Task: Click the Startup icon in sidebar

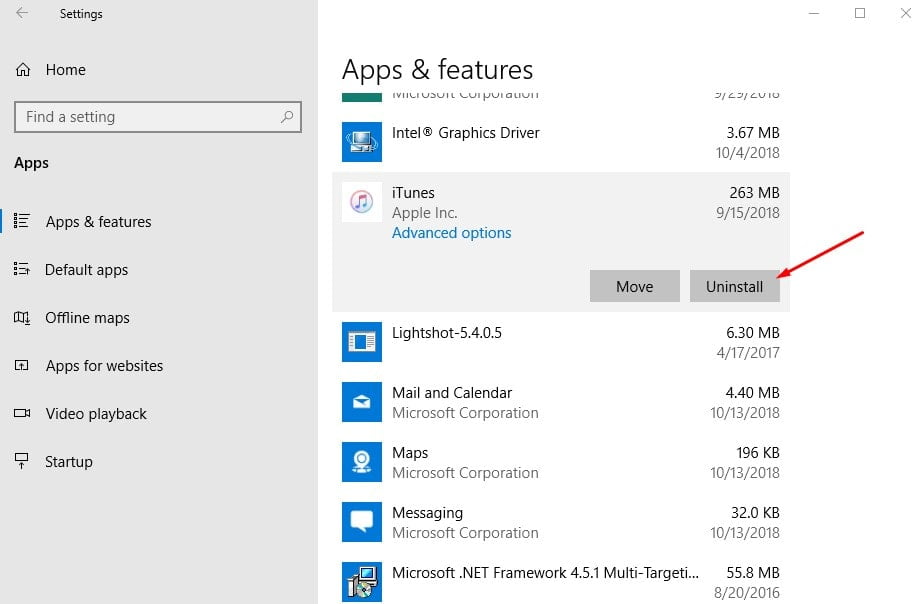Action: pyautogui.click(x=21, y=461)
